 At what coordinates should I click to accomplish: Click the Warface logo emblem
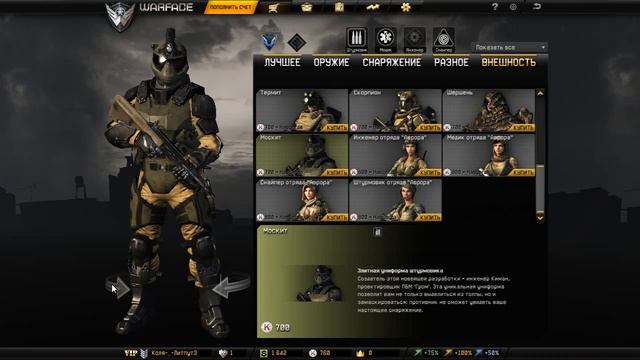[x=120, y=16]
